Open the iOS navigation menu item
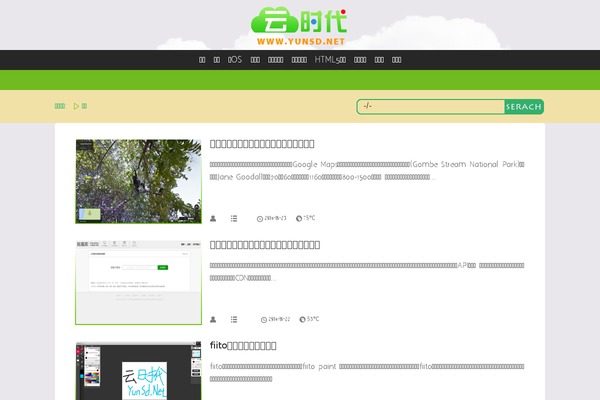Image resolution: width=600 pixels, height=400 pixels. [x=235, y=60]
